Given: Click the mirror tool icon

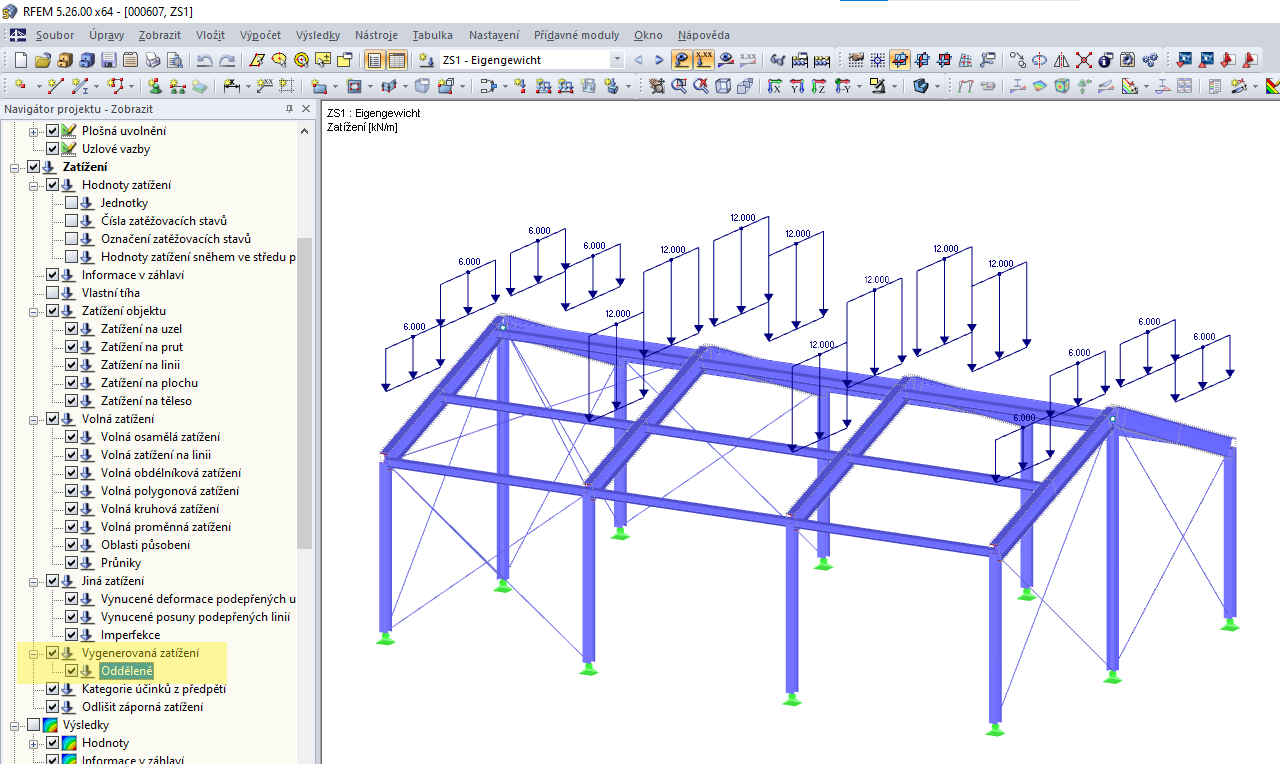Looking at the screenshot, I should point(1061,60).
